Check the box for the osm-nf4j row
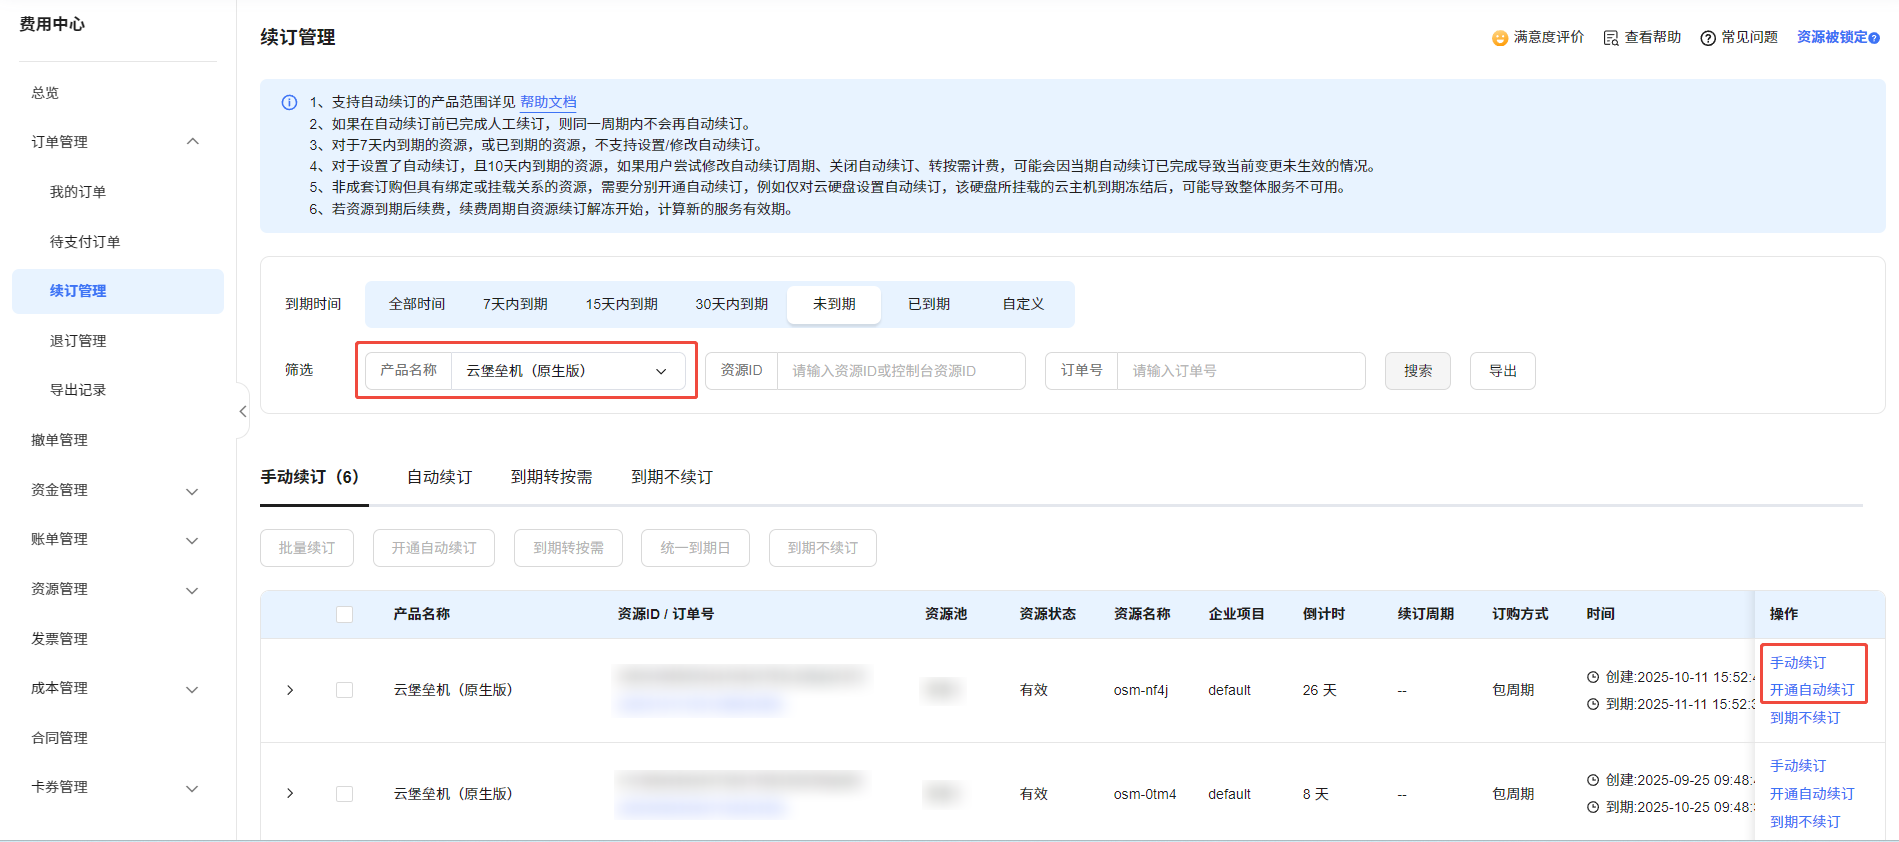Image resolution: width=1899 pixels, height=842 pixels. (345, 690)
